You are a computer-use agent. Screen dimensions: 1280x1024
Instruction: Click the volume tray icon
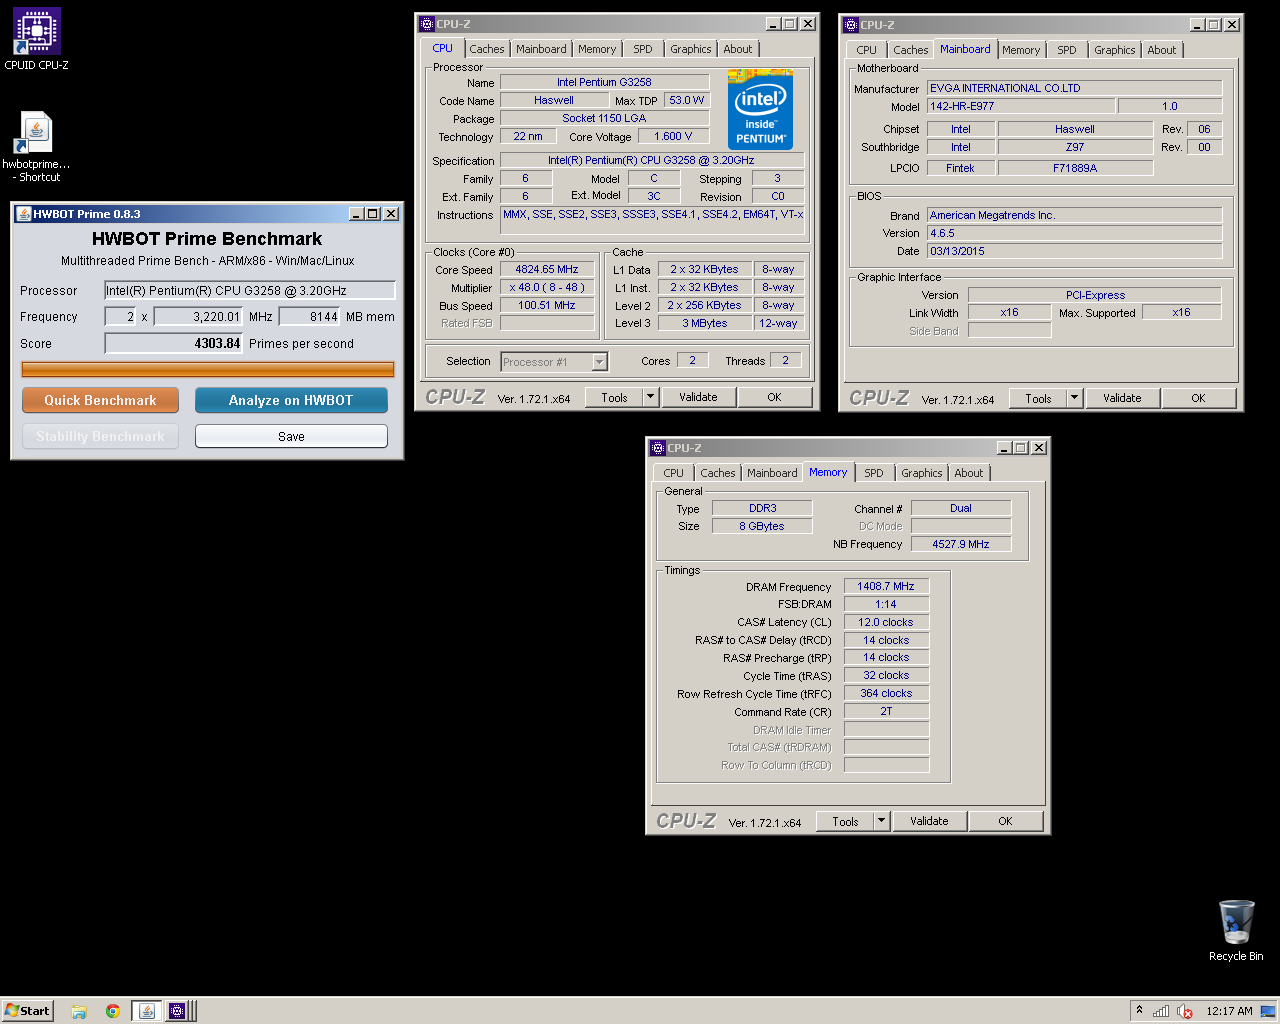click(x=1185, y=1011)
